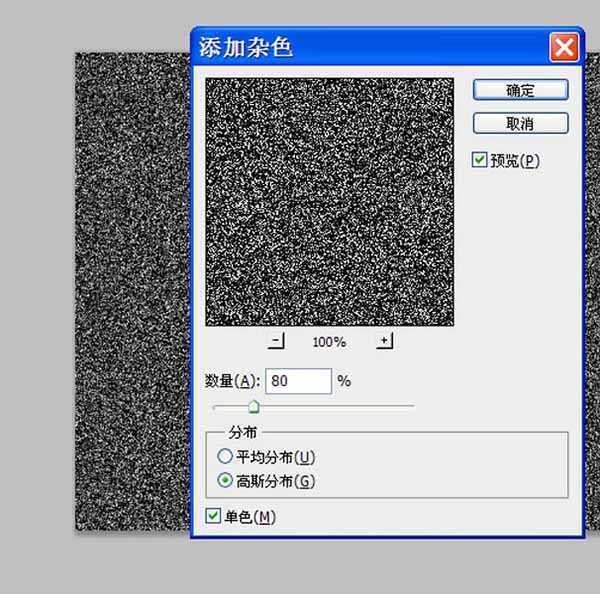600x594 pixels.
Task: Click the 添加杂色 dialog title bar
Action: 370,47
